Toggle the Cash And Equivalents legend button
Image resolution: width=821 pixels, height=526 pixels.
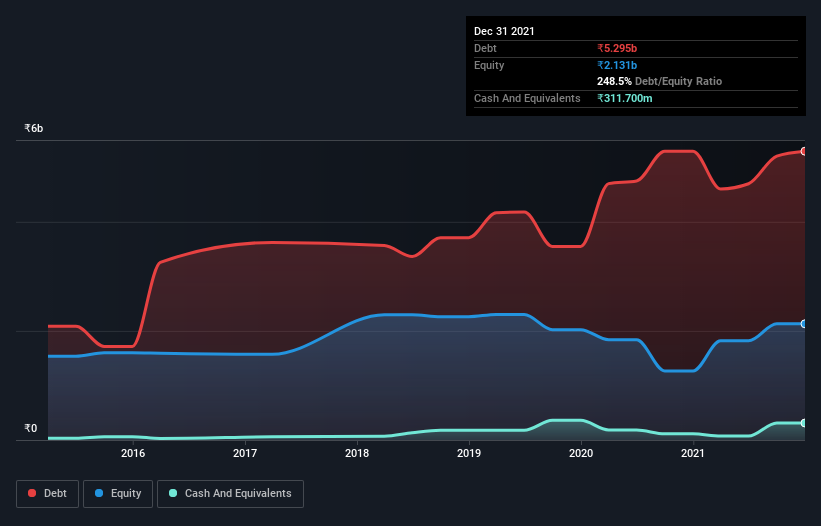click(230, 494)
